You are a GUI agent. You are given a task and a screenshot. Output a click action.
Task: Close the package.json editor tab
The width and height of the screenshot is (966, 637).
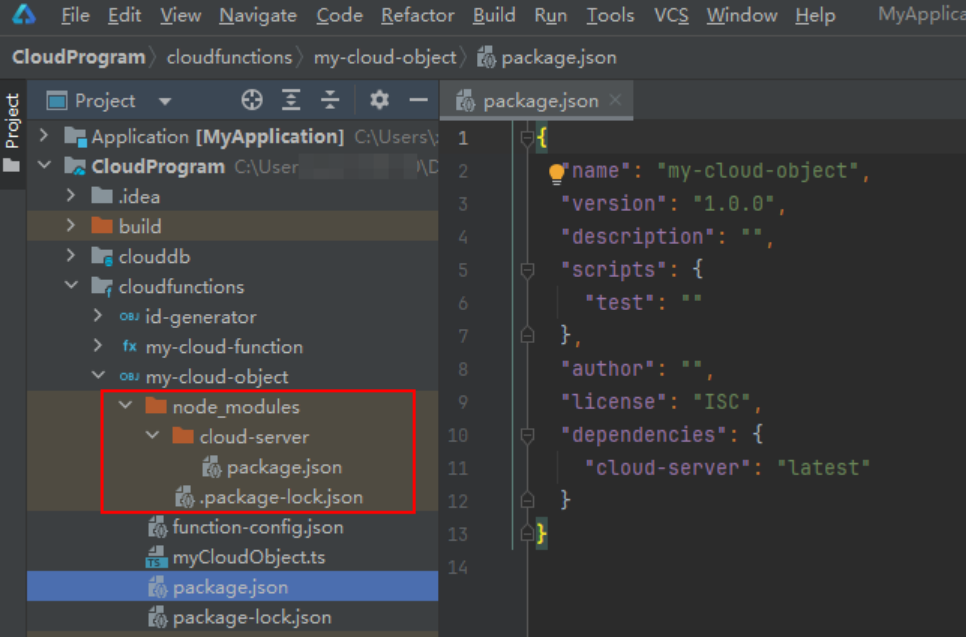(x=615, y=100)
